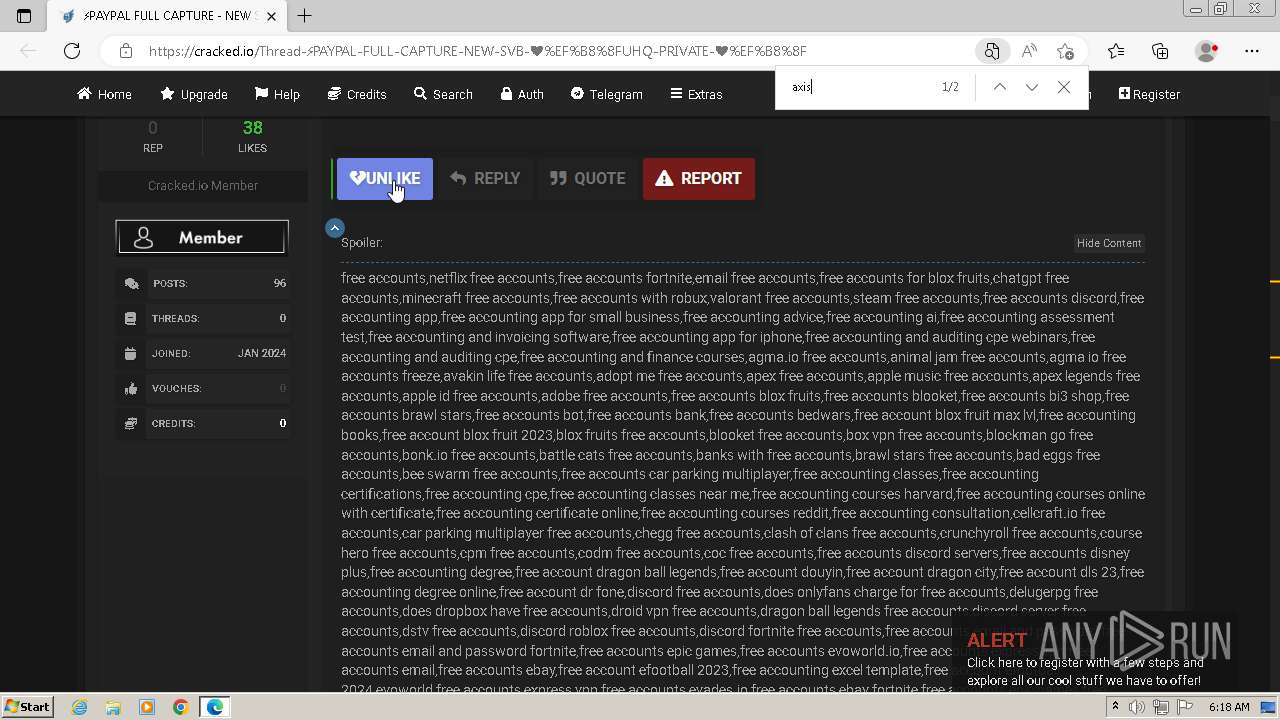Open the Favorites list icon
Screen dimensions: 1280x720
point(1116,51)
